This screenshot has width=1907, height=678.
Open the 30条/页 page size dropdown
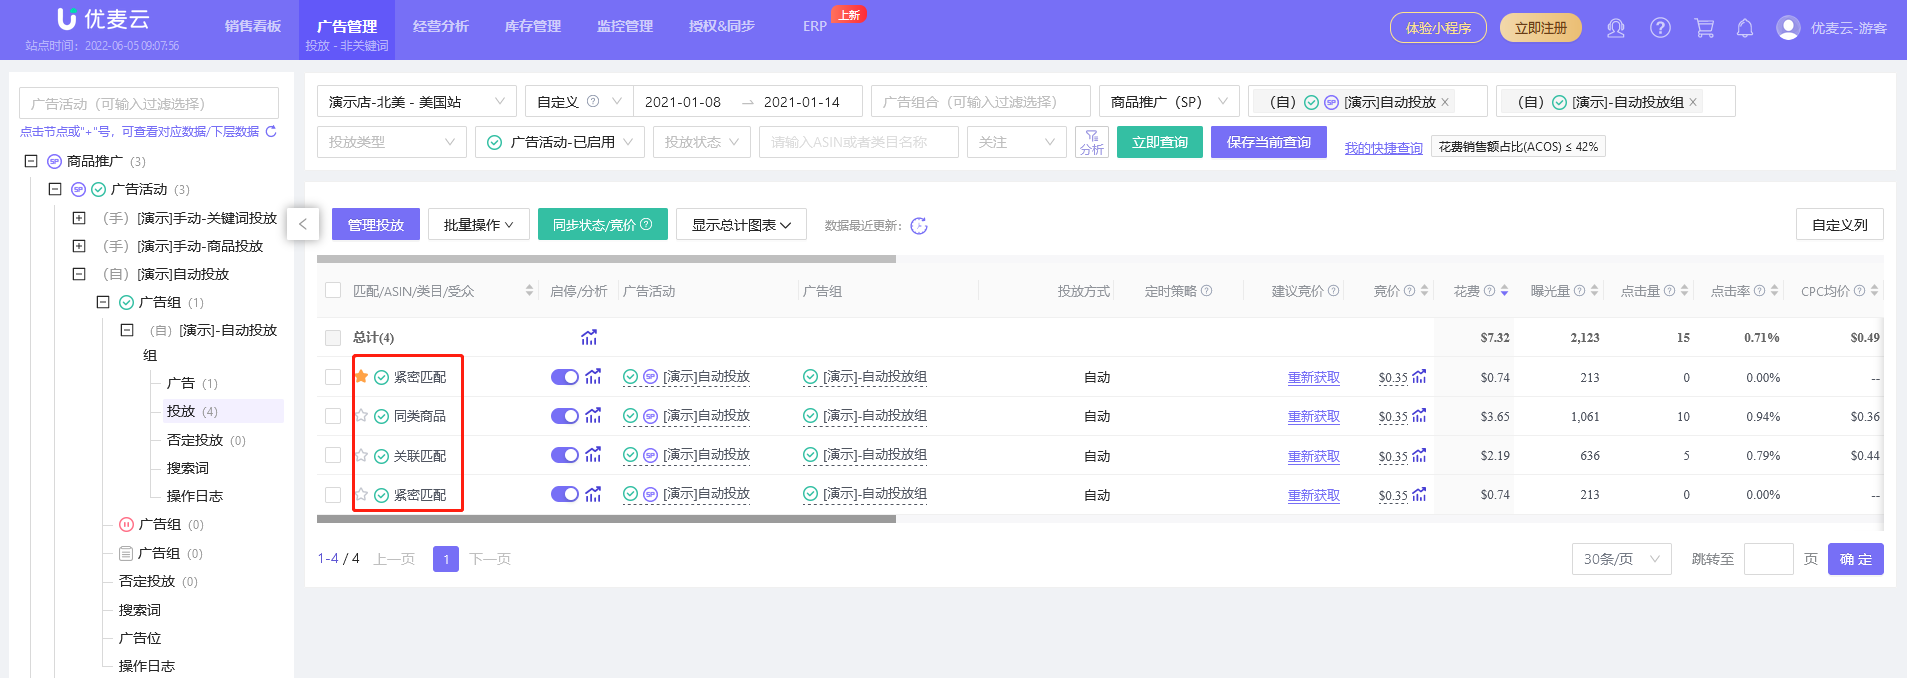[x=1621, y=559]
